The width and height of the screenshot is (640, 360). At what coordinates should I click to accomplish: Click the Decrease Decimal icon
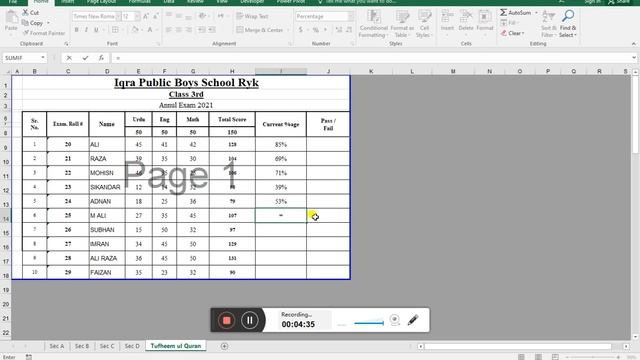pyautogui.click(x=349, y=30)
